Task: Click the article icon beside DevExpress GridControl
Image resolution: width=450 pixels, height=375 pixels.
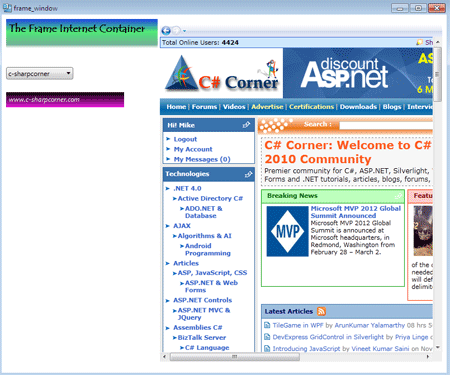Action: point(267,337)
